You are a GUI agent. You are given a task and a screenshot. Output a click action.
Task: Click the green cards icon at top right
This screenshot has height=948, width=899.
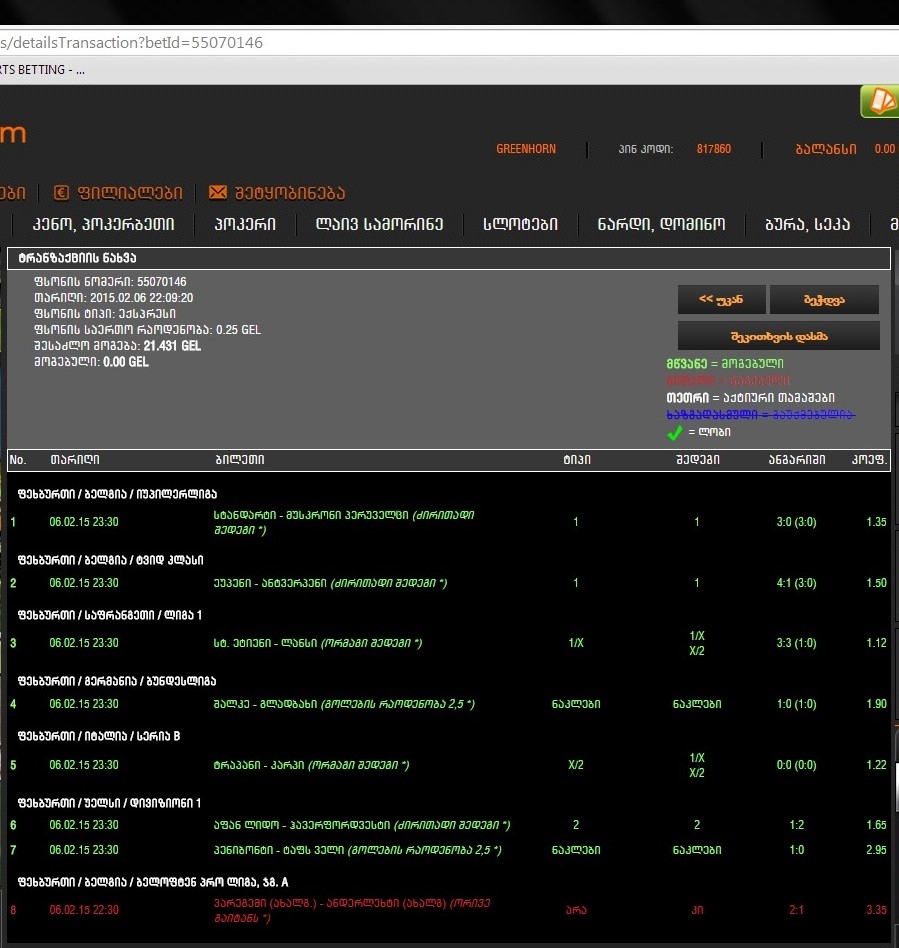point(879,101)
